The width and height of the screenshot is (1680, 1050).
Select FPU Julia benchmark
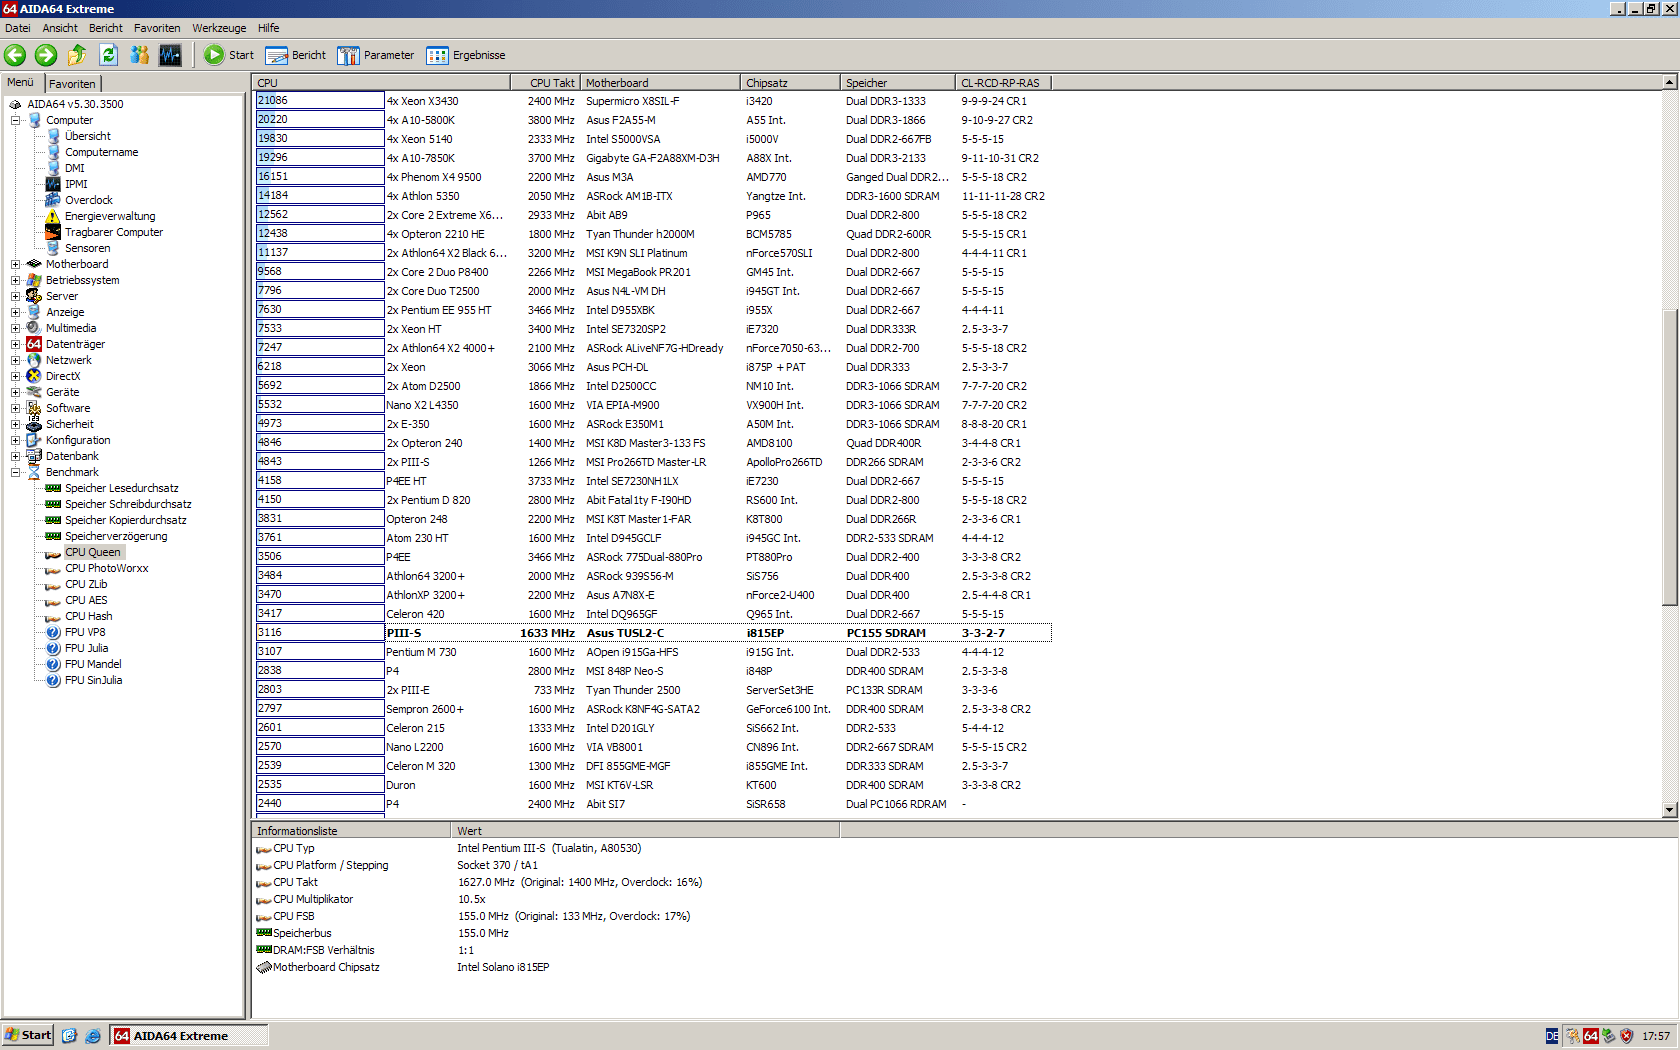[x=86, y=648]
